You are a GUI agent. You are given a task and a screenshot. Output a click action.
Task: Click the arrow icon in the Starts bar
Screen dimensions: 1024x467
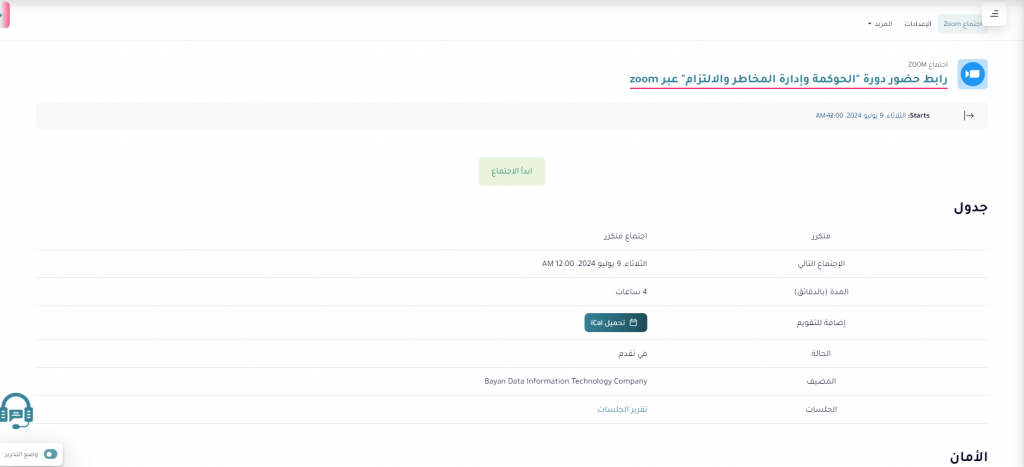(x=968, y=116)
